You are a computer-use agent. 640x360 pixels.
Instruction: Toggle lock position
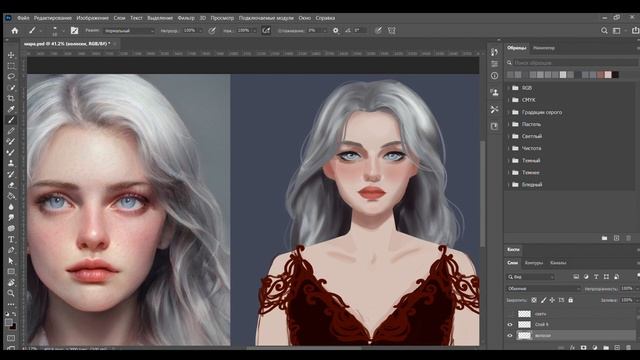[x=552, y=300]
